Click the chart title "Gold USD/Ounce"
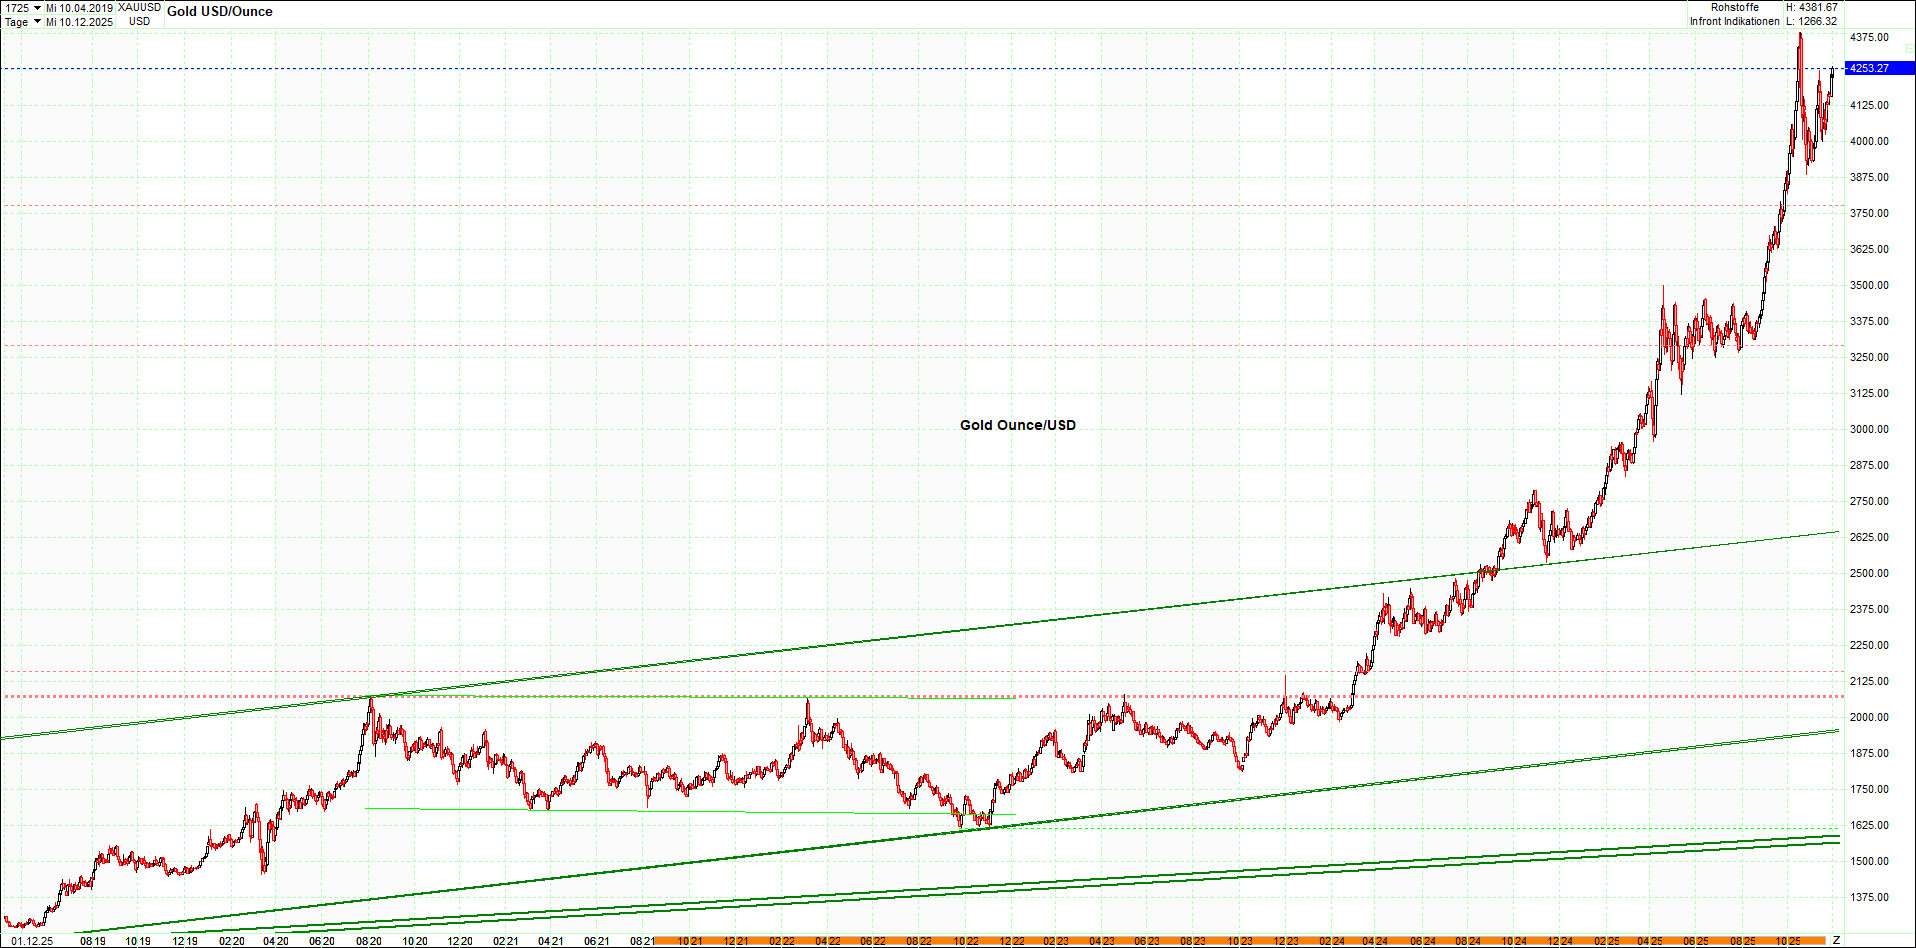 (221, 11)
